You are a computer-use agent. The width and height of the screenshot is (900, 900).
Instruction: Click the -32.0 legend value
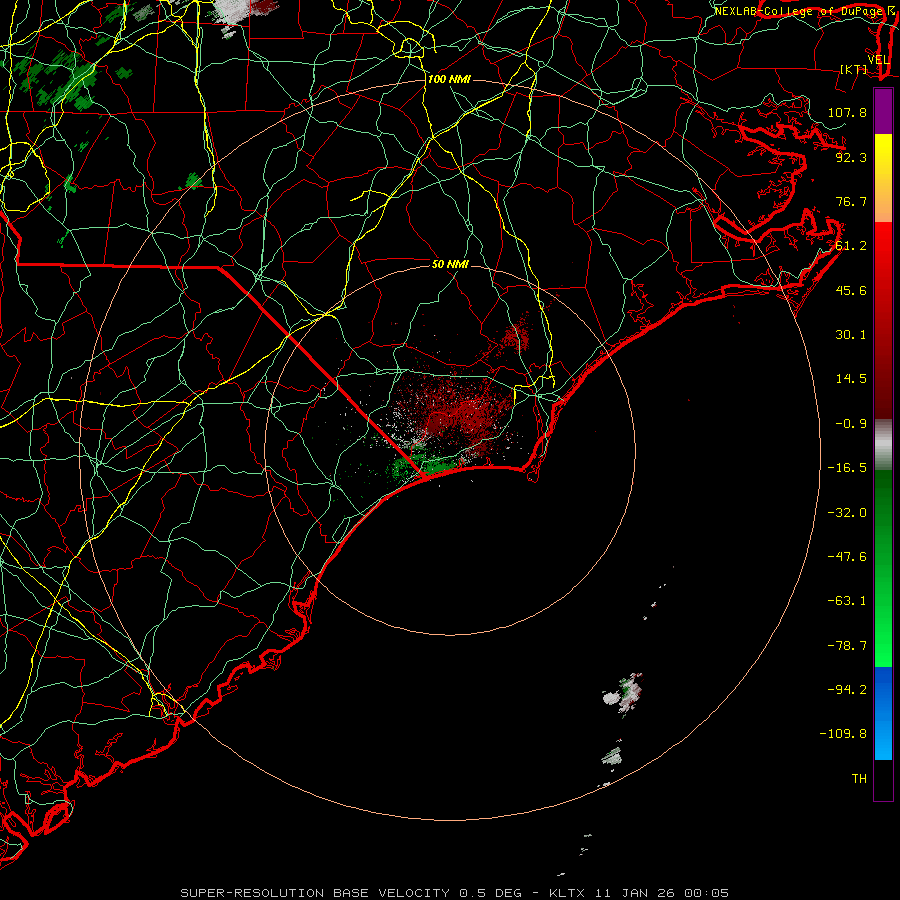click(847, 513)
